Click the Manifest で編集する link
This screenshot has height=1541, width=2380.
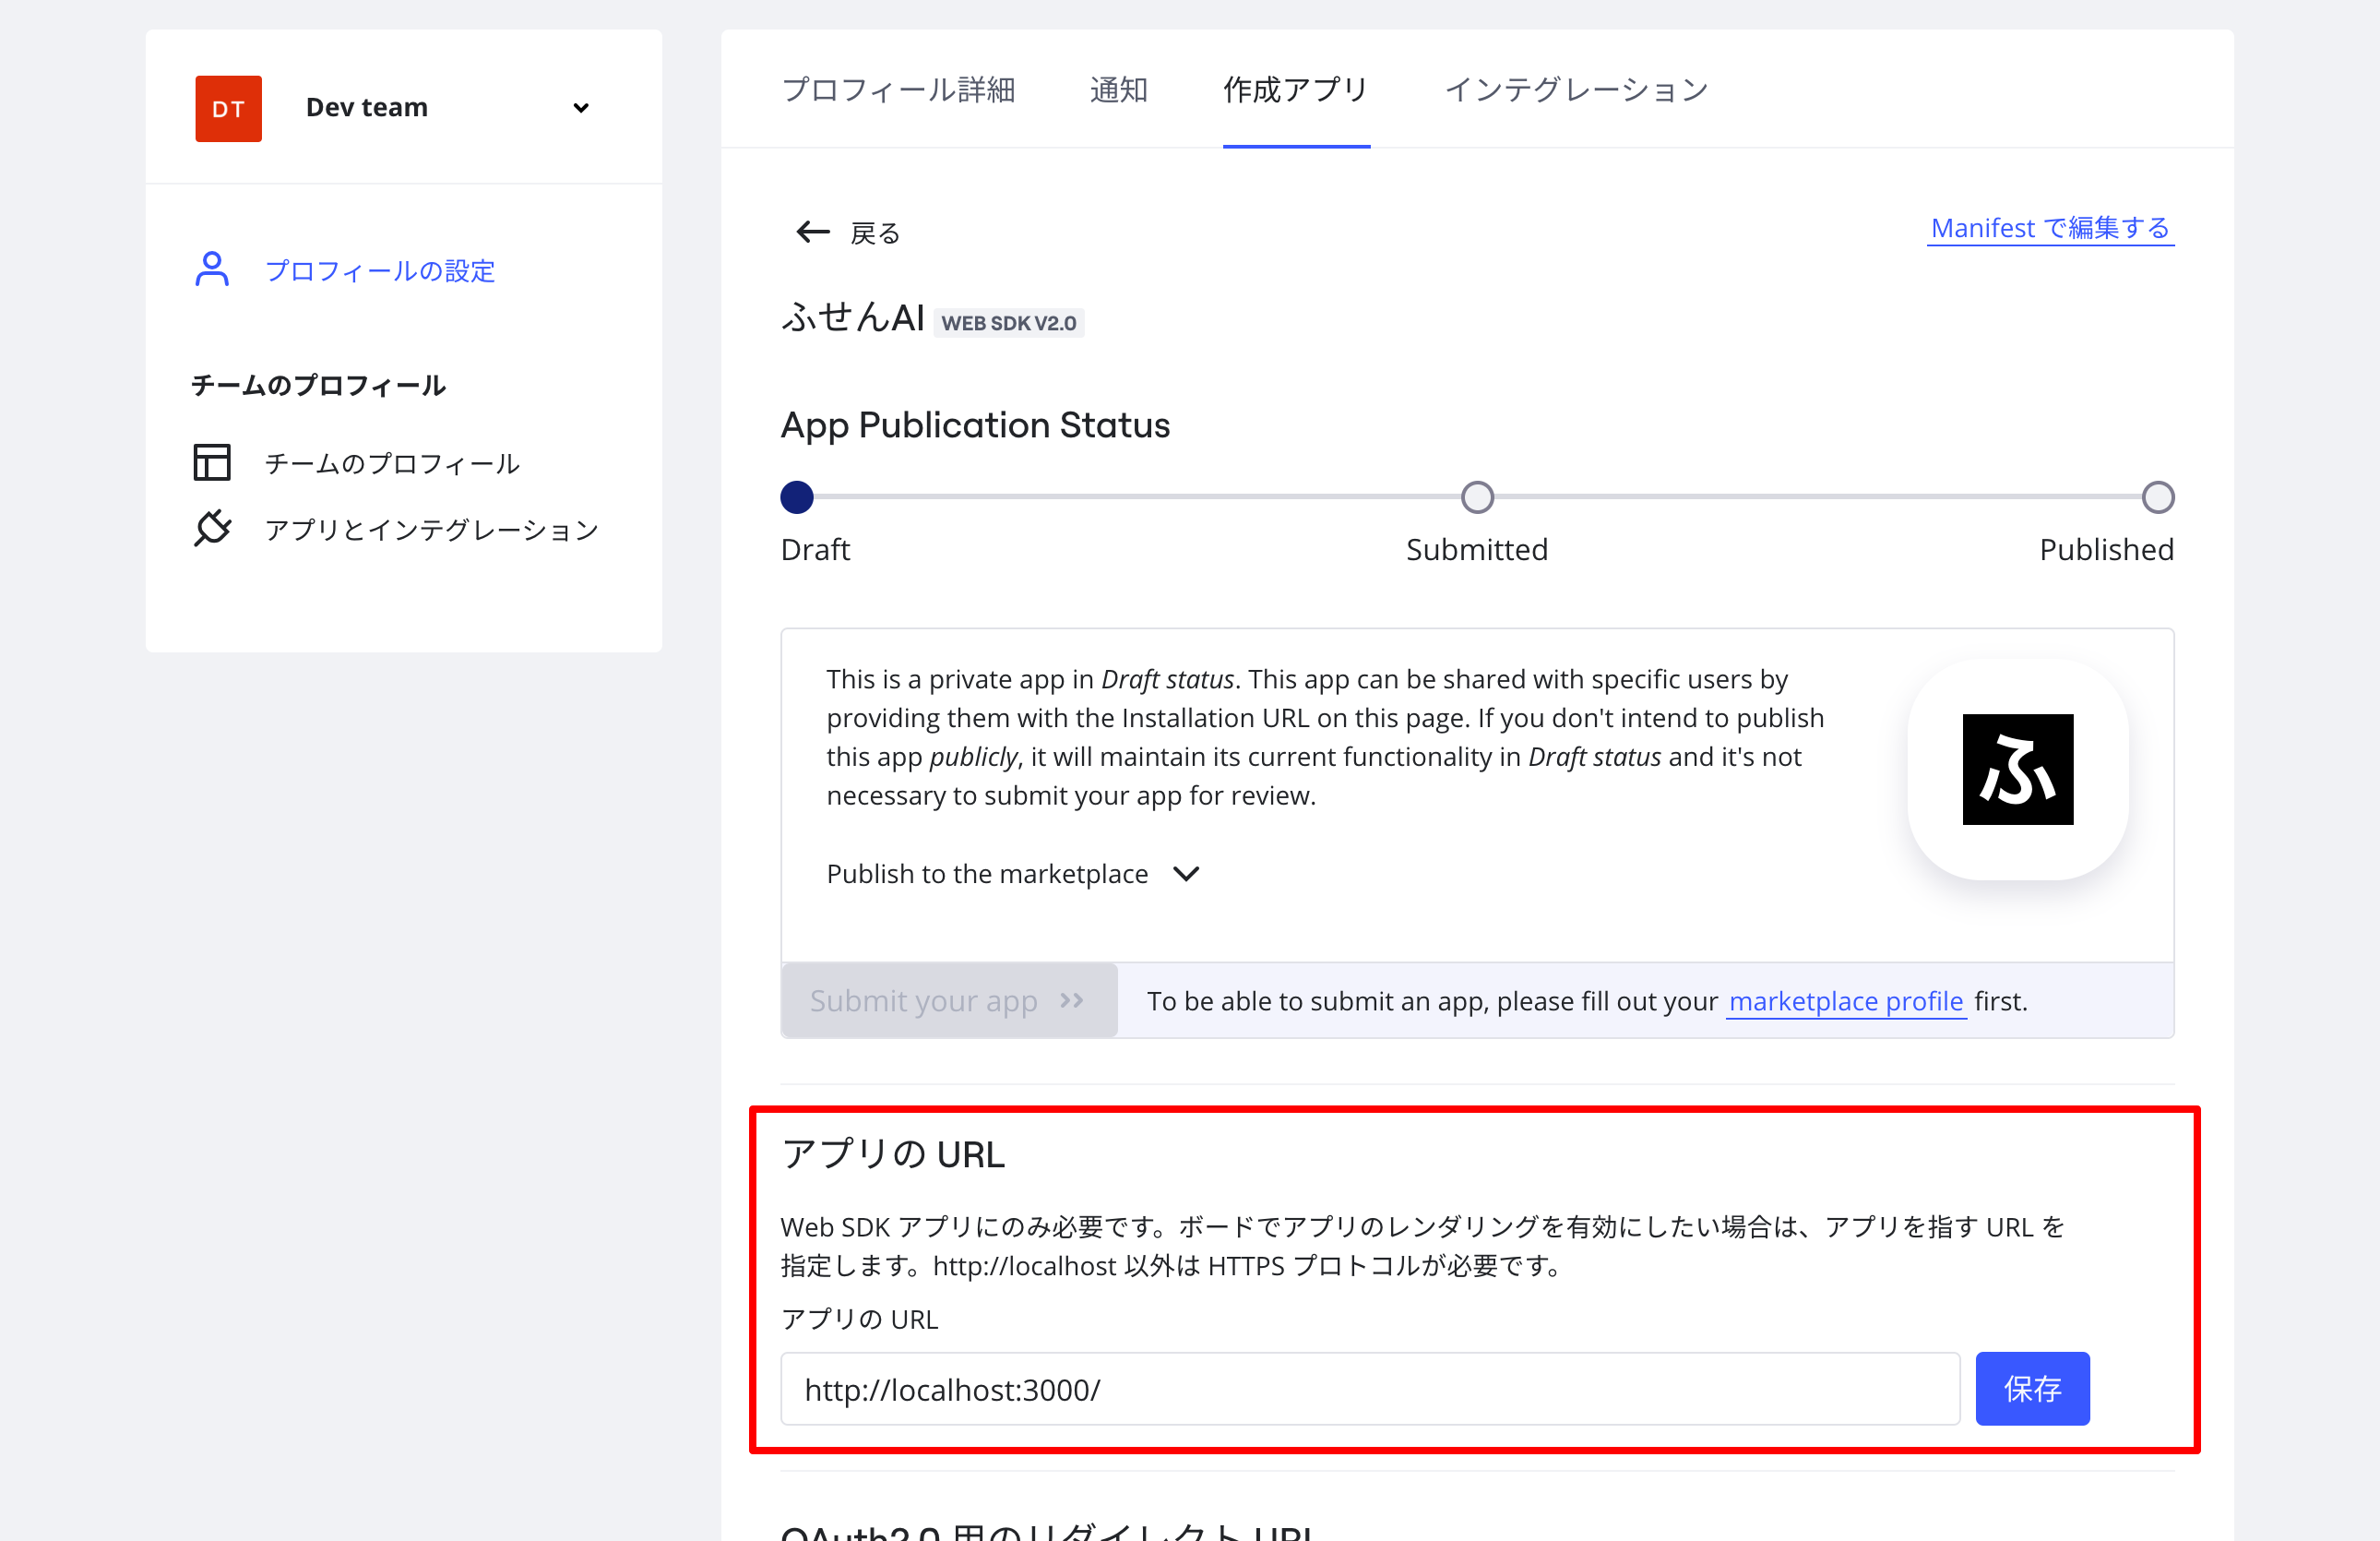coord(2049,228)
